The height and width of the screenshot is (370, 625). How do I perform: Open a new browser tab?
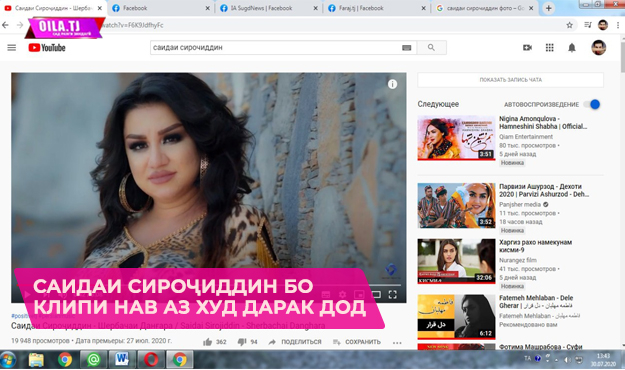(x=548, y=8)
